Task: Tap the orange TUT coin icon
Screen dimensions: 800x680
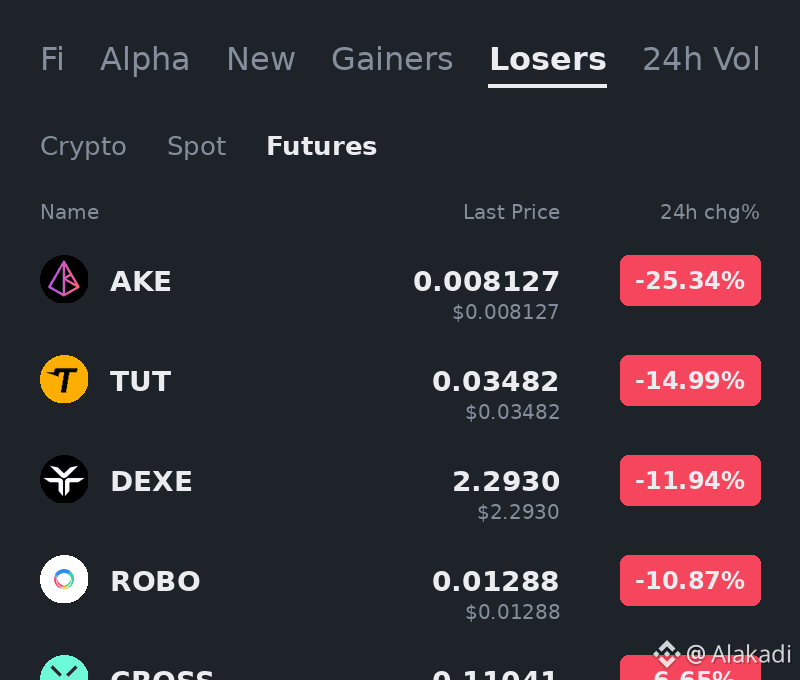Action: pos(64,379)
